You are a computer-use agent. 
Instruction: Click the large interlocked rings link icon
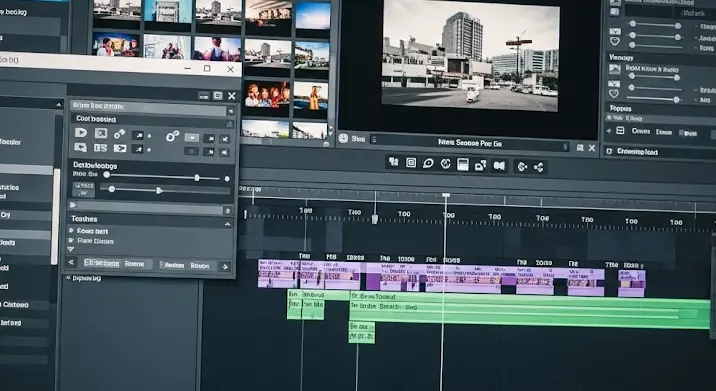172,136
